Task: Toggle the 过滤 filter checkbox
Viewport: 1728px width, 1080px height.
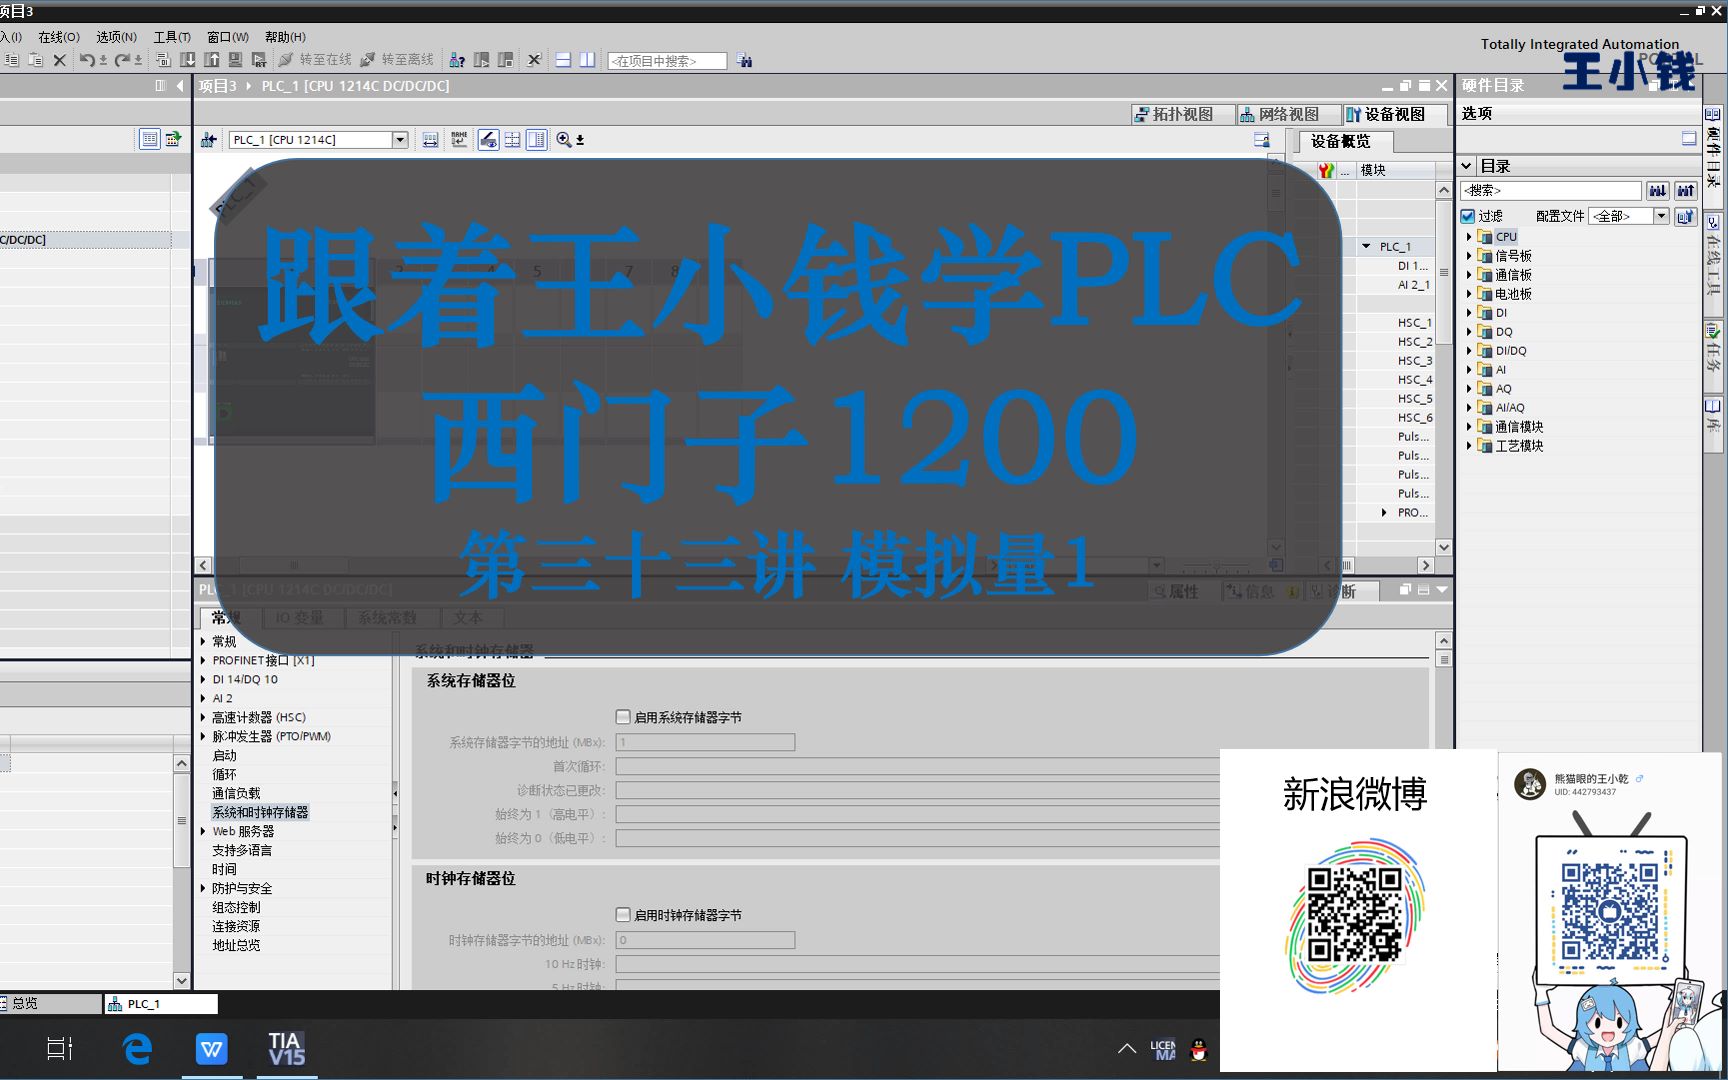Action: click(1468, 216)
